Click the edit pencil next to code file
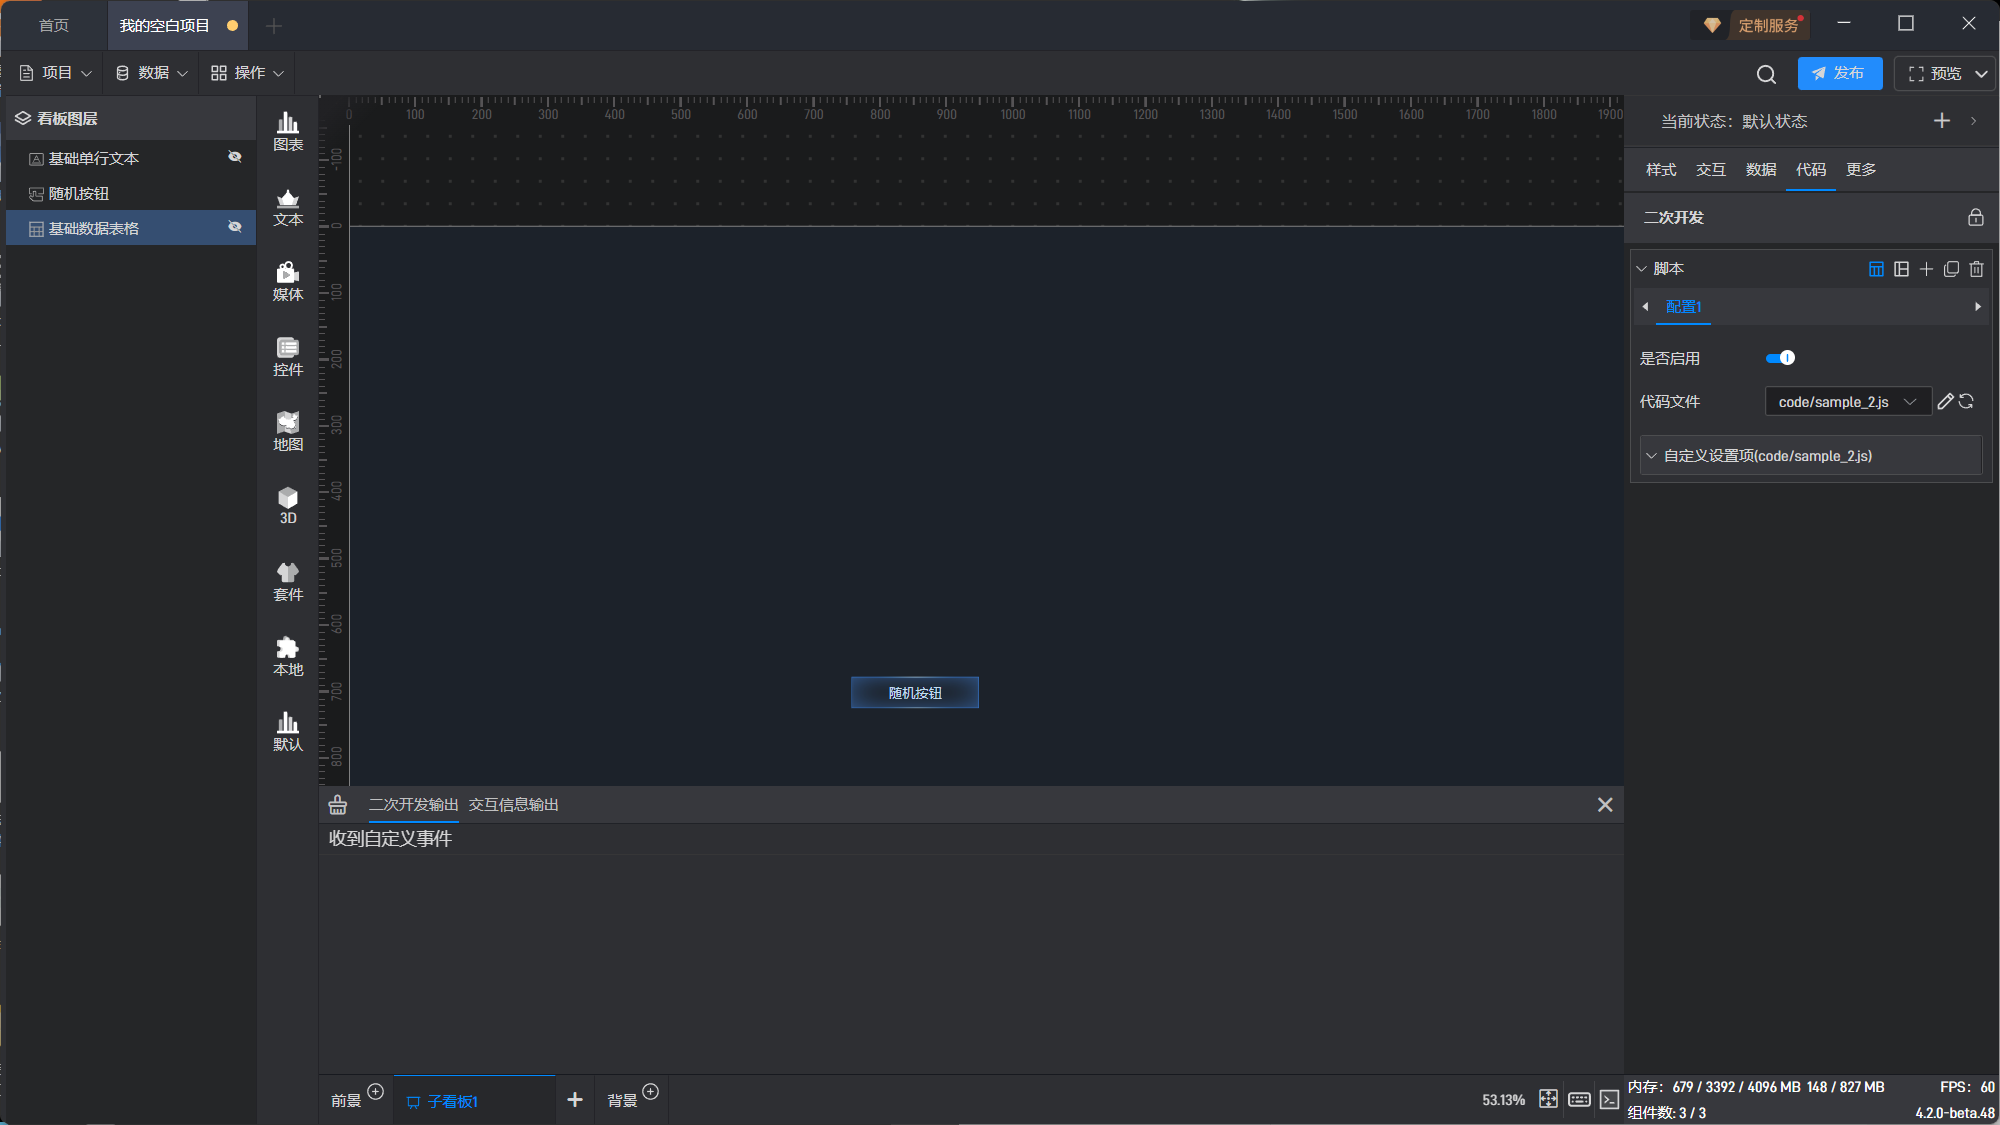Viewport: 2000px width, 1125px height. click(x=1945, y=401)
